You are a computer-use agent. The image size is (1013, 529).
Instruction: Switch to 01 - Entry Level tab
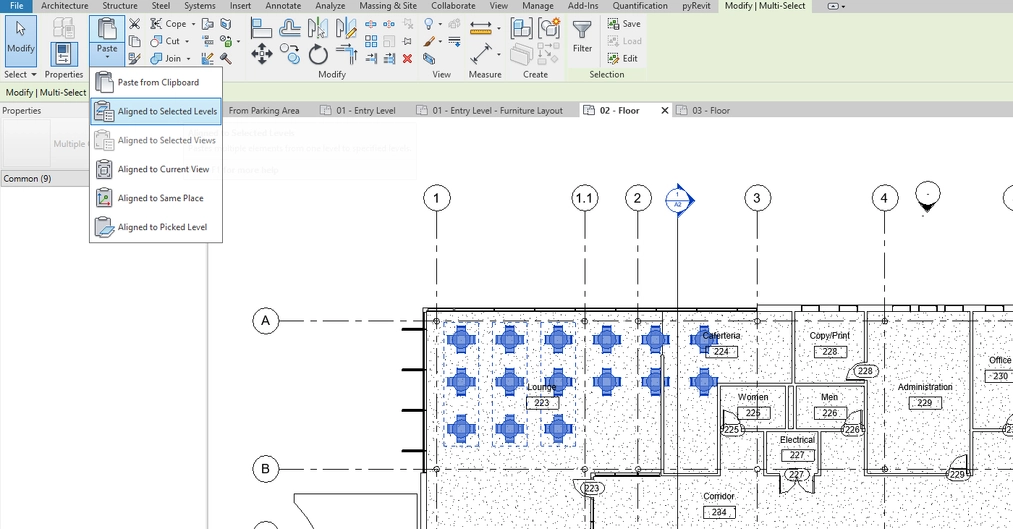click(366, 110)
